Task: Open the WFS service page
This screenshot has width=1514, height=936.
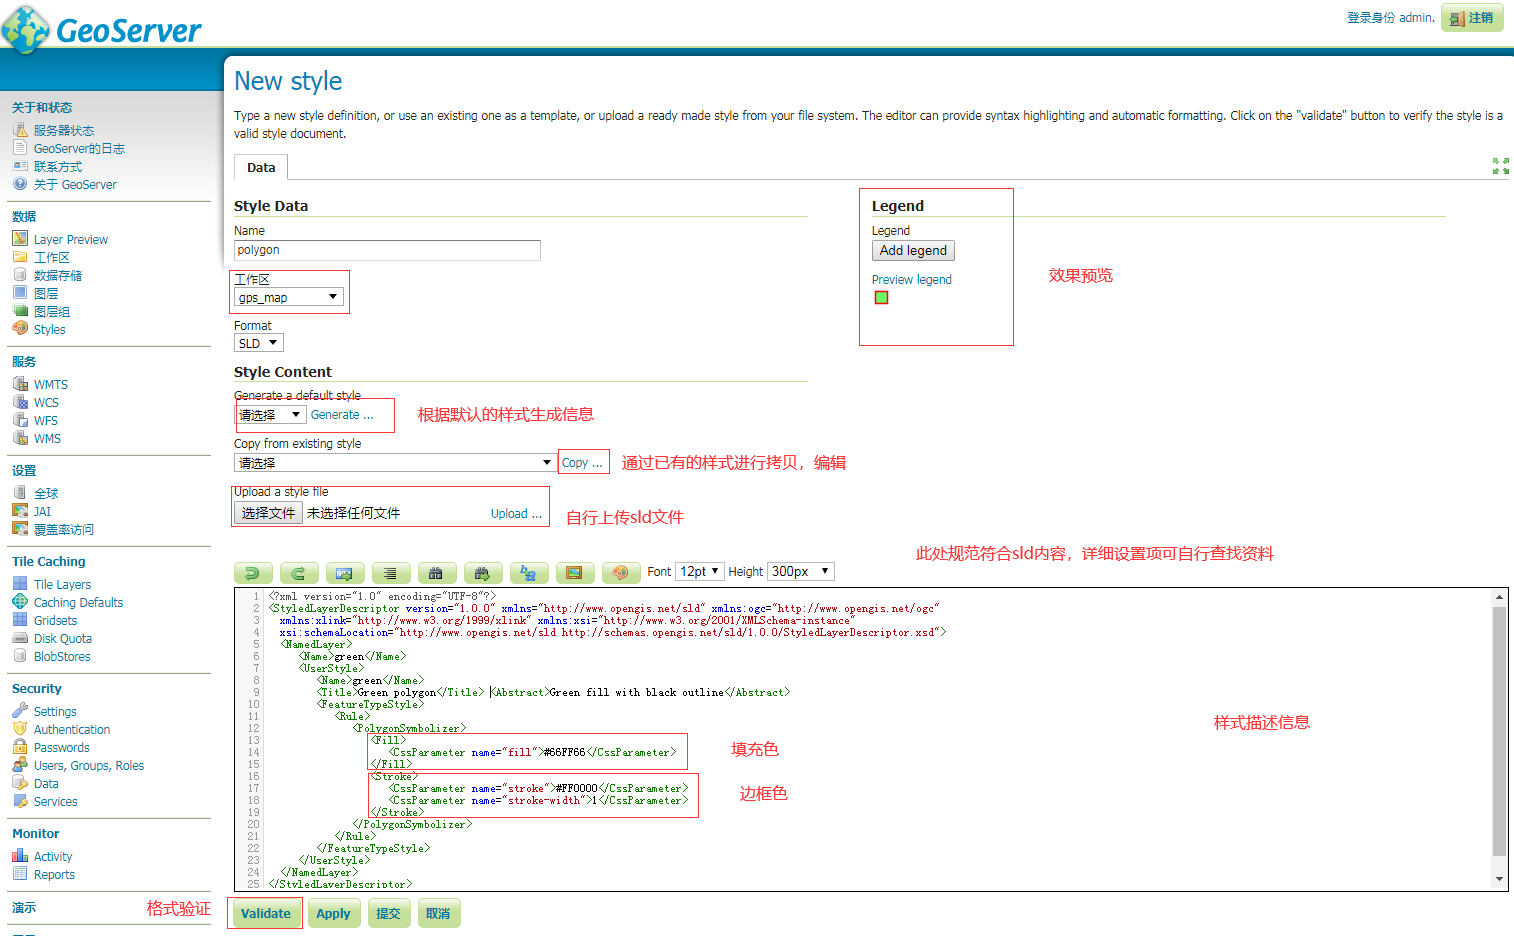Action: (x=46, y=421)
